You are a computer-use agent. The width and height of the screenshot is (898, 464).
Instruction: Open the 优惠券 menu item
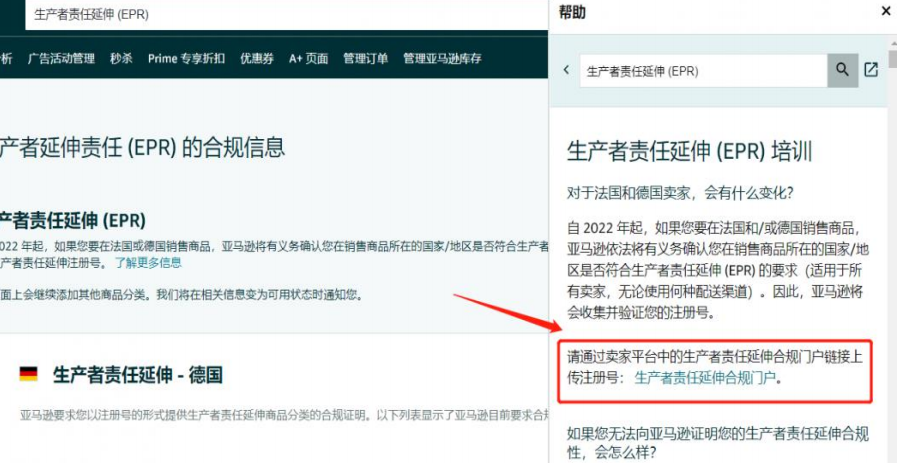pyautogui.click(x=257, y=58)
